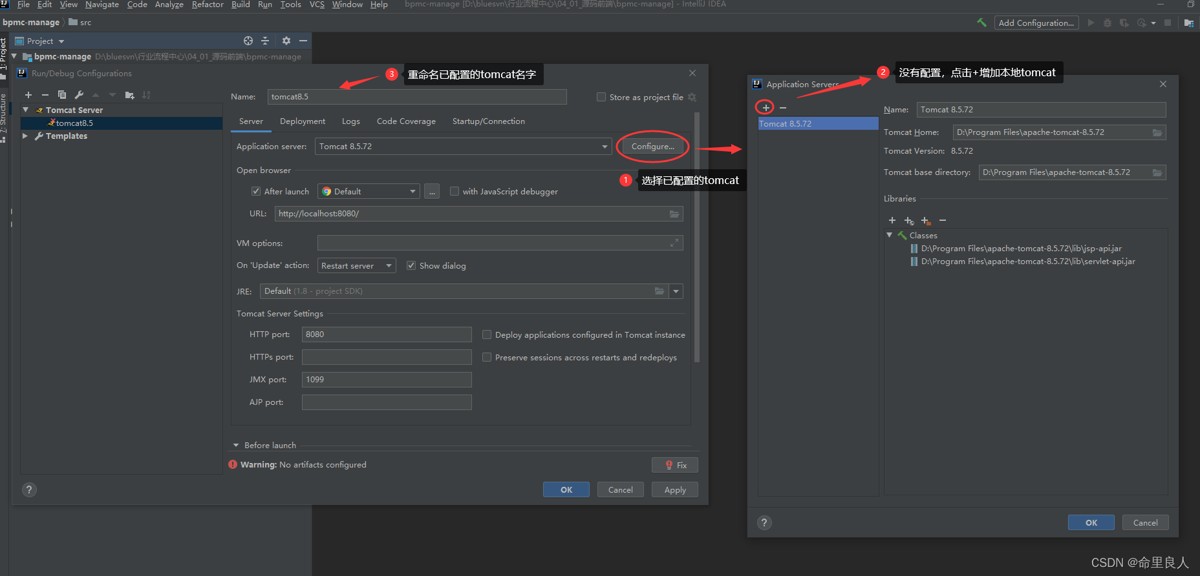Switch to Logs tab

350,121
